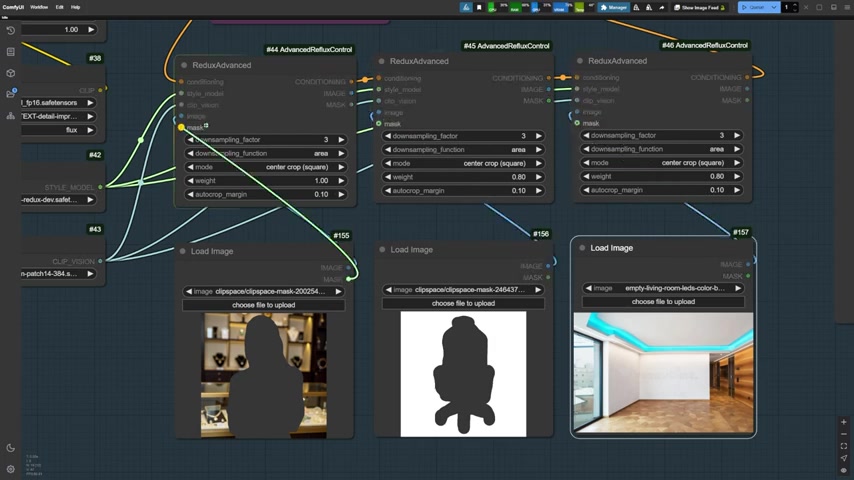Screen dimensions: 854x480
Task: Click the bookmark icon in top toolbar
Action: [479, 7]
